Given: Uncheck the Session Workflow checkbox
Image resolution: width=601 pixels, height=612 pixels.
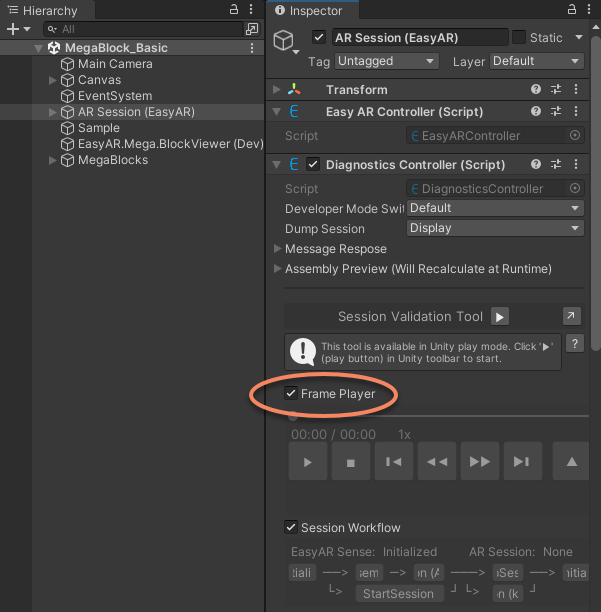Looking at the screenshot, I should click(291, 527).
